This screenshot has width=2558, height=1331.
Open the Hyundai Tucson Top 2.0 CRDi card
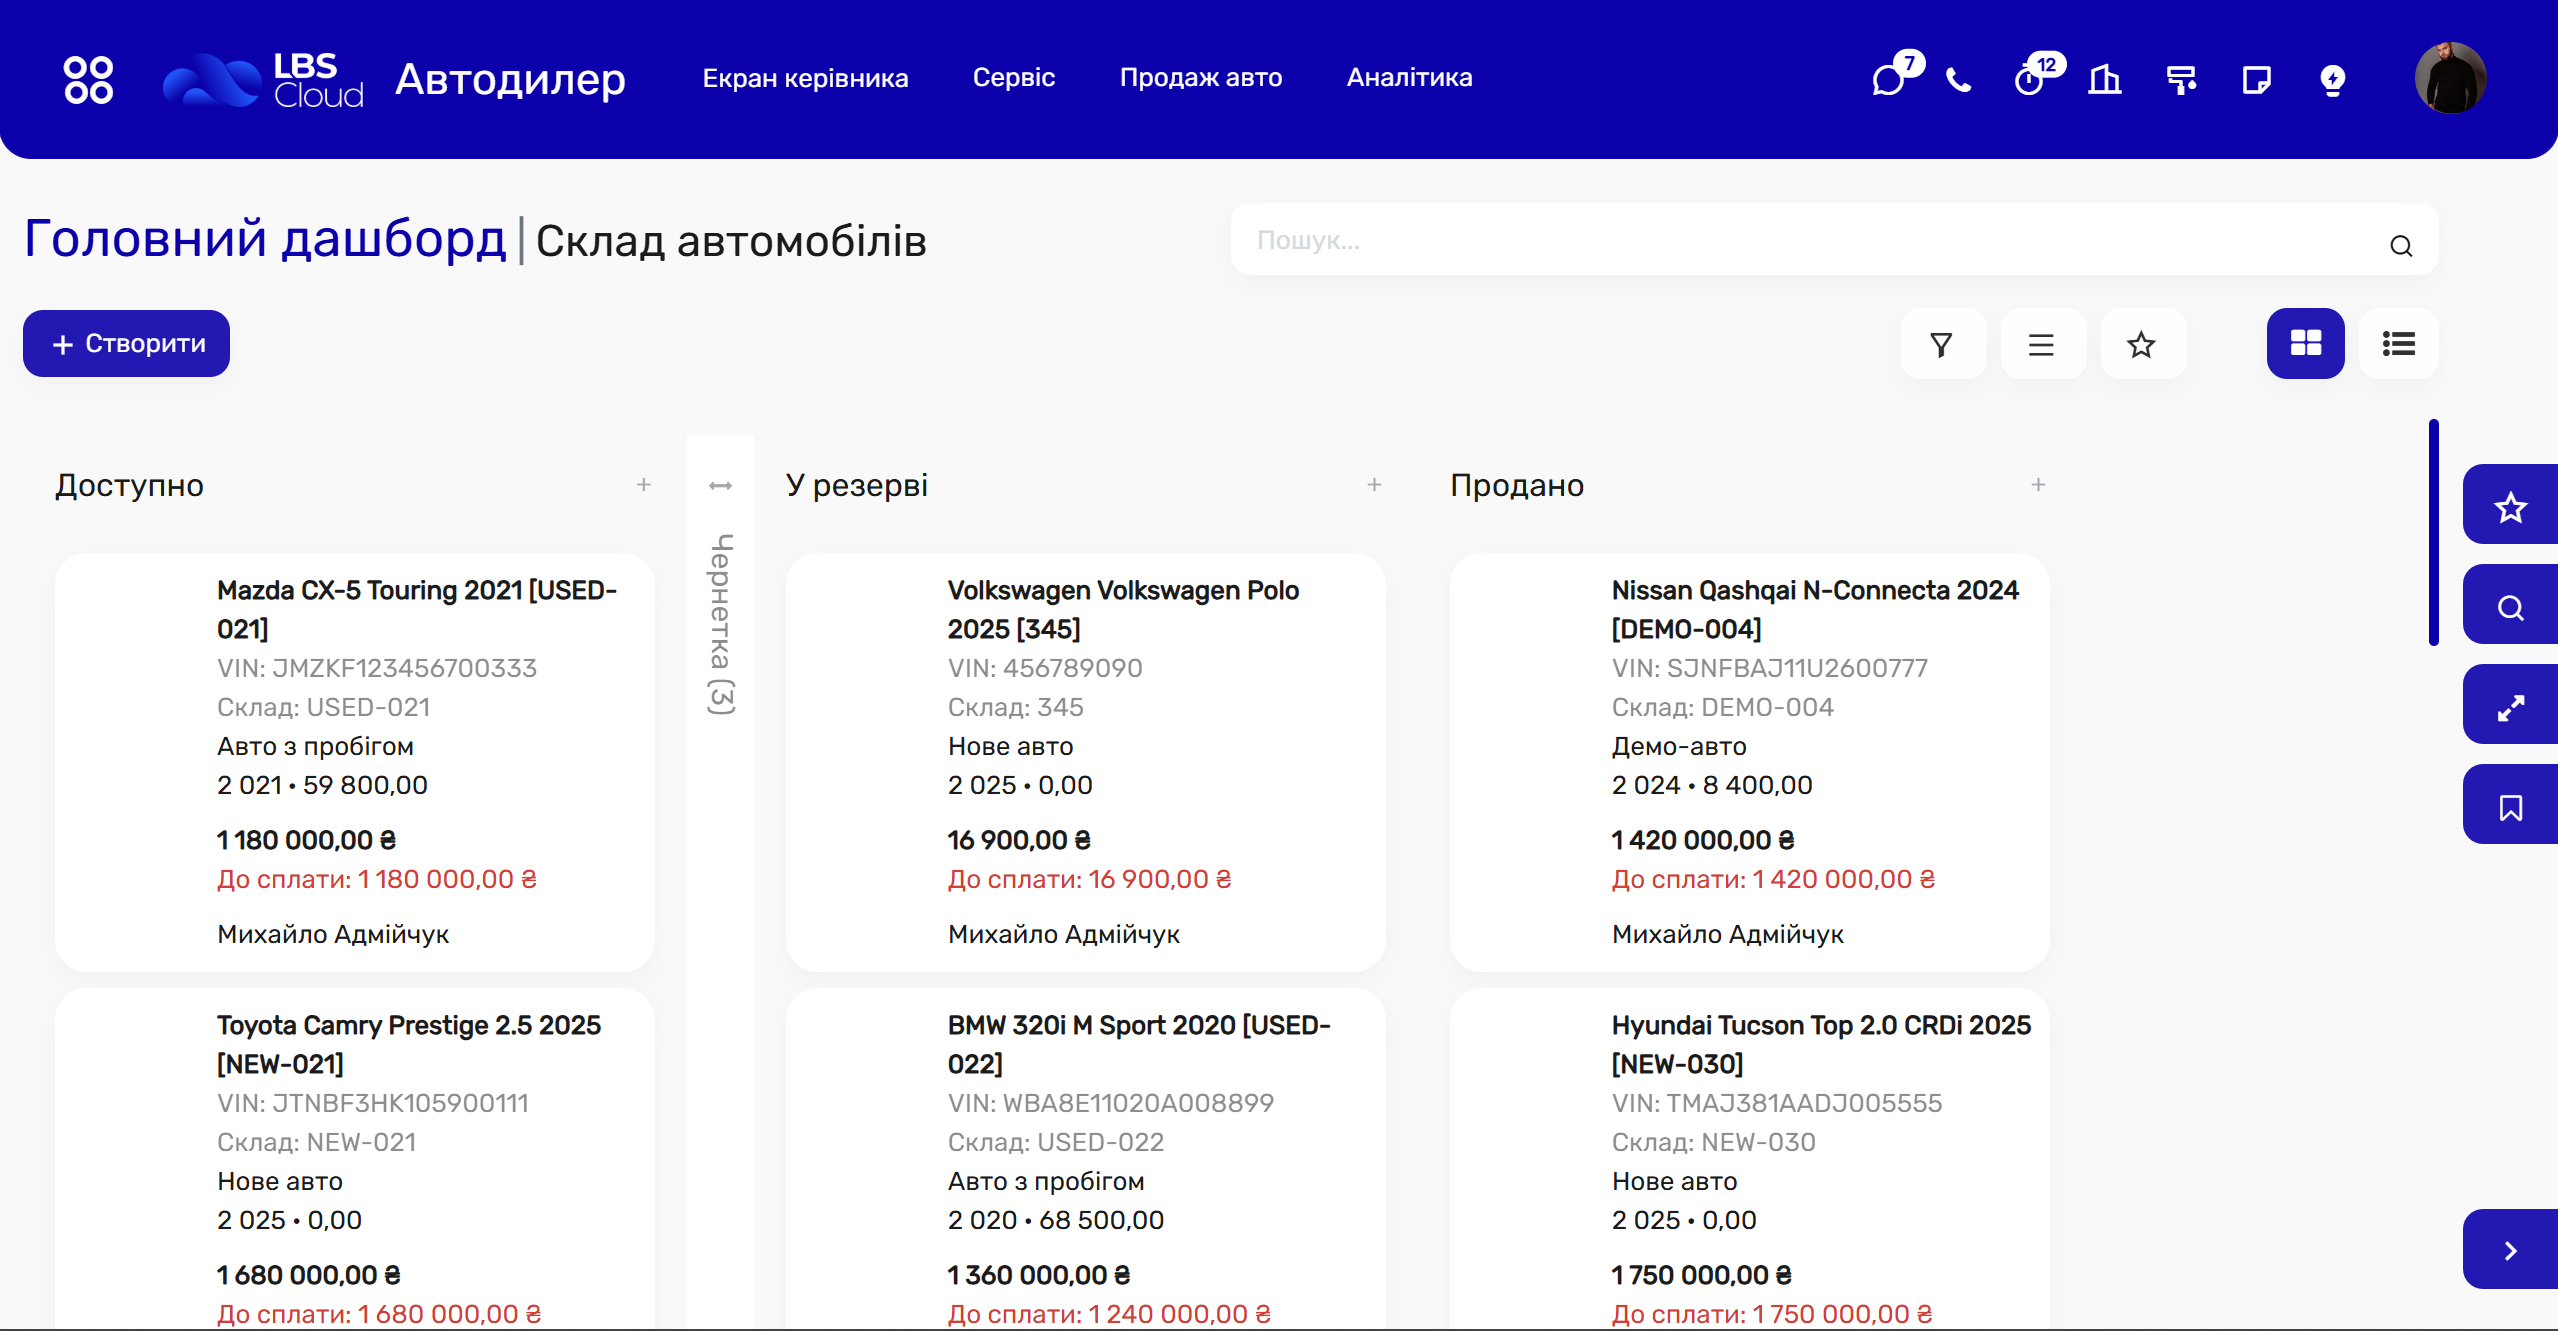(1750, 1159)
